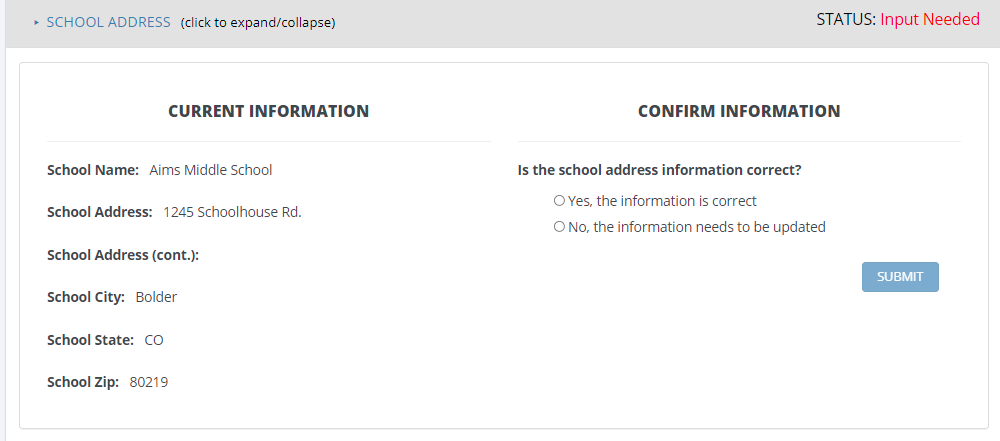This screenshot has height=441, width=1000.
Task: Click the 'School City:' field label
Action: click(86, 297)
